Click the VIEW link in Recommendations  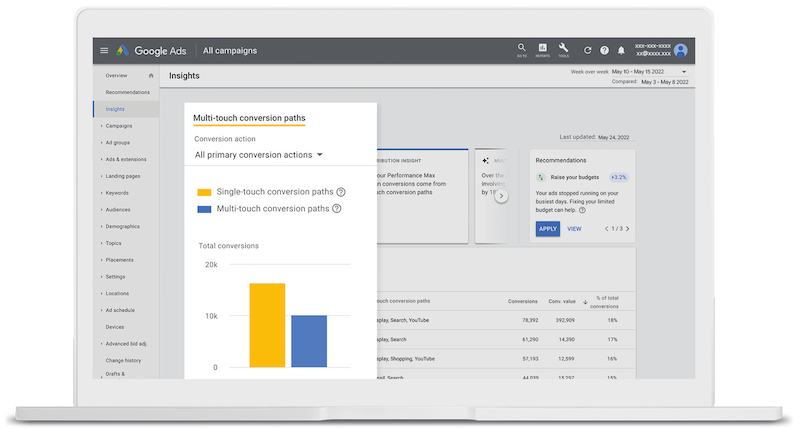coord(574,229)
